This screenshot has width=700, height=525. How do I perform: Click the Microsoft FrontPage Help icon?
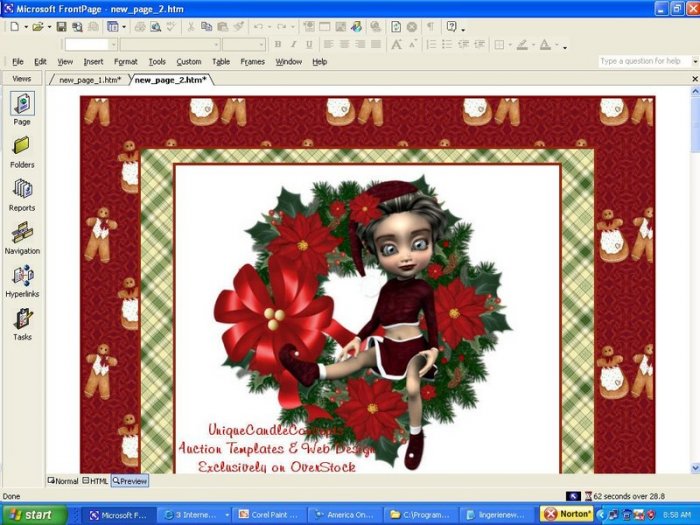point(451,27)
